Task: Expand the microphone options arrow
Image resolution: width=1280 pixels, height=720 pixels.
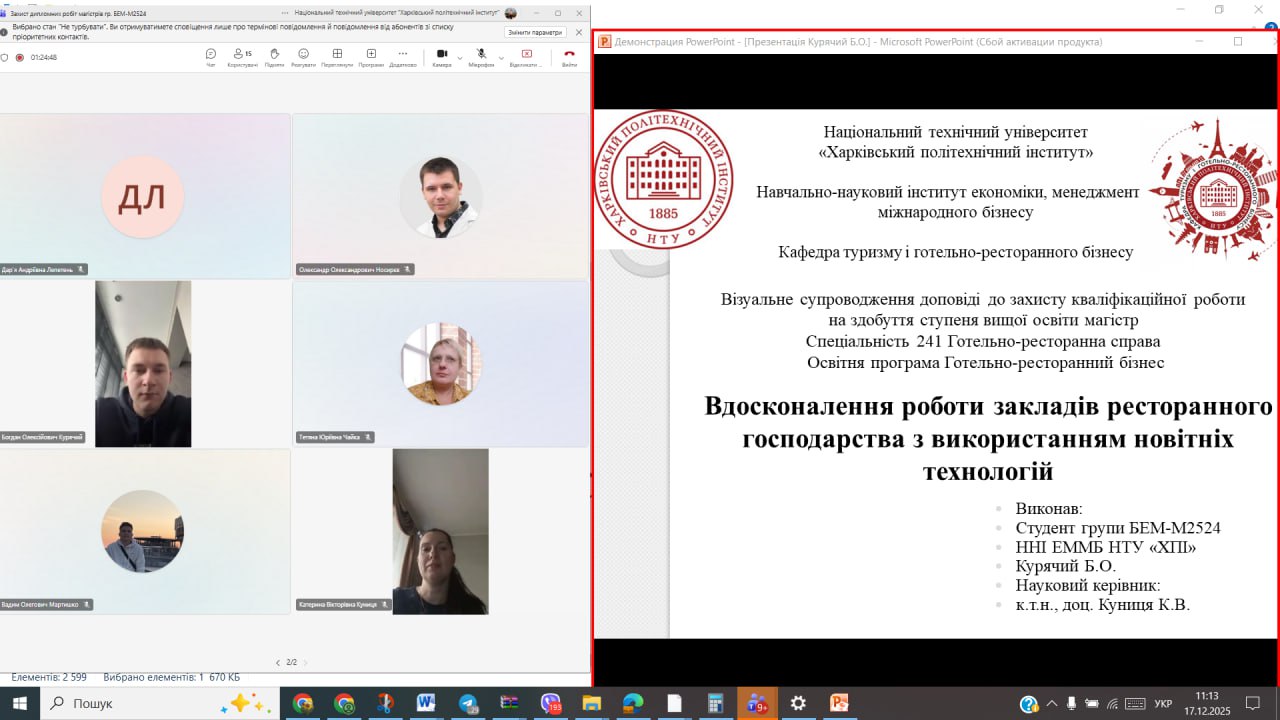Action: point(500,57)
